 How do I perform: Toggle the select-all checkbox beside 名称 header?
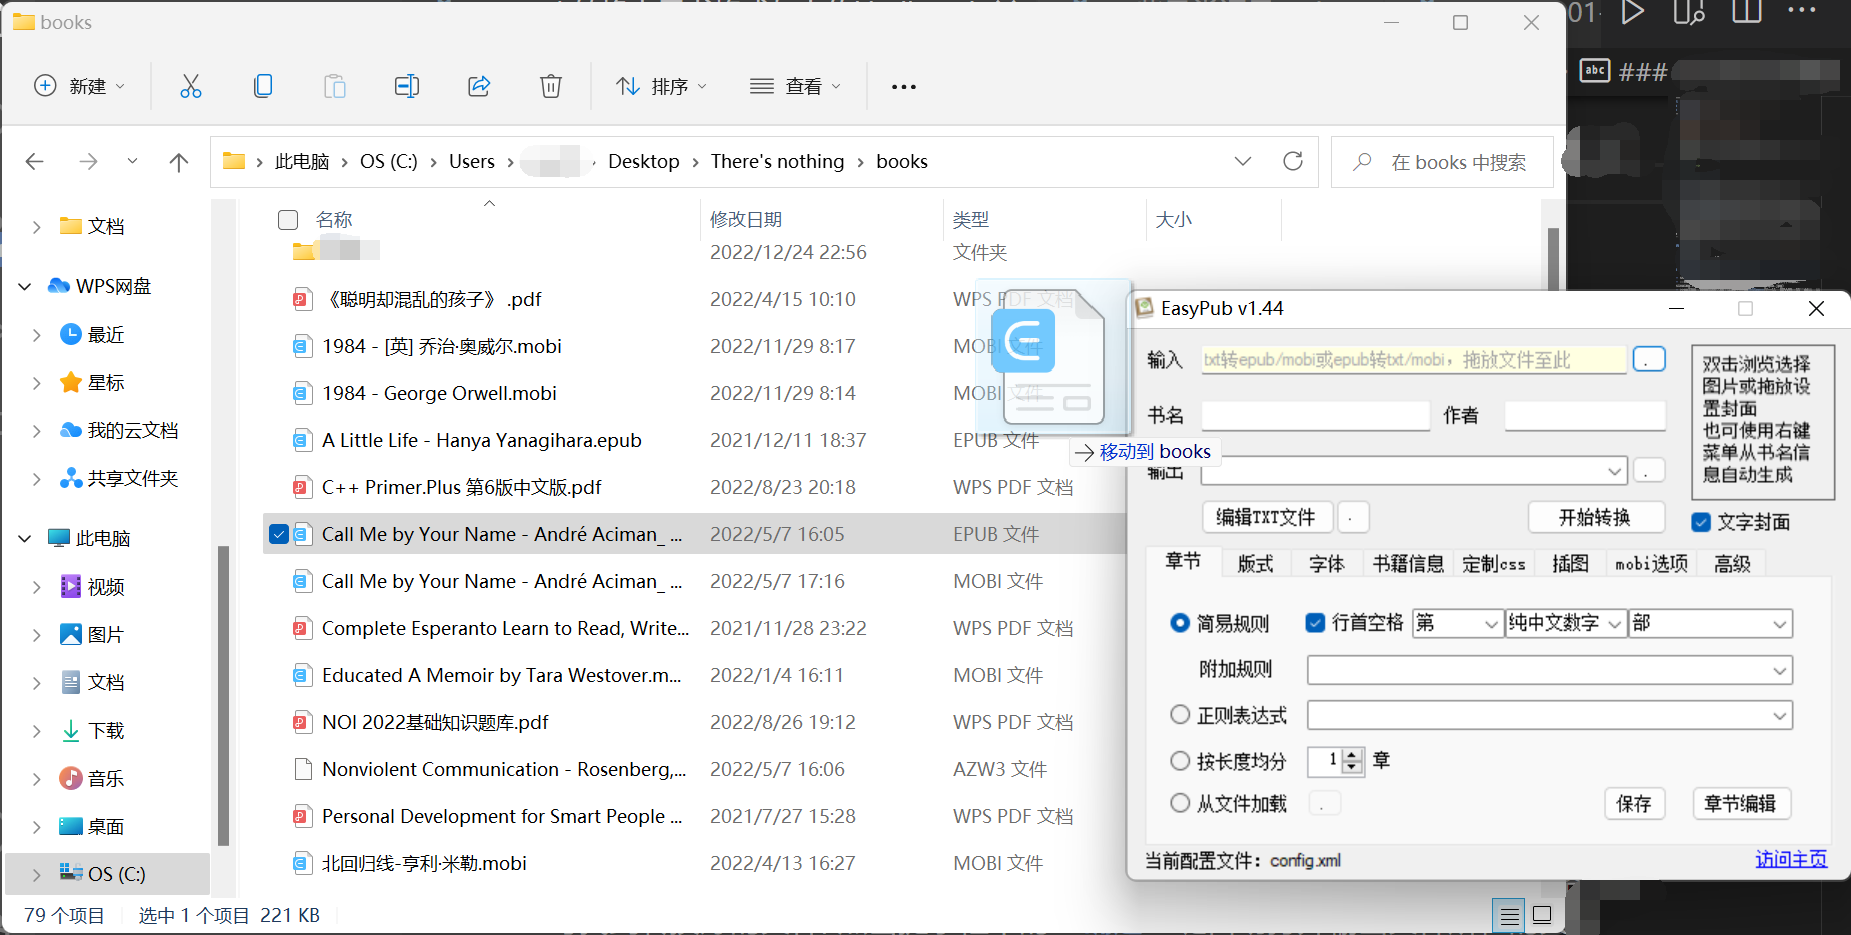pyautogui.click(x=288, y=220)
